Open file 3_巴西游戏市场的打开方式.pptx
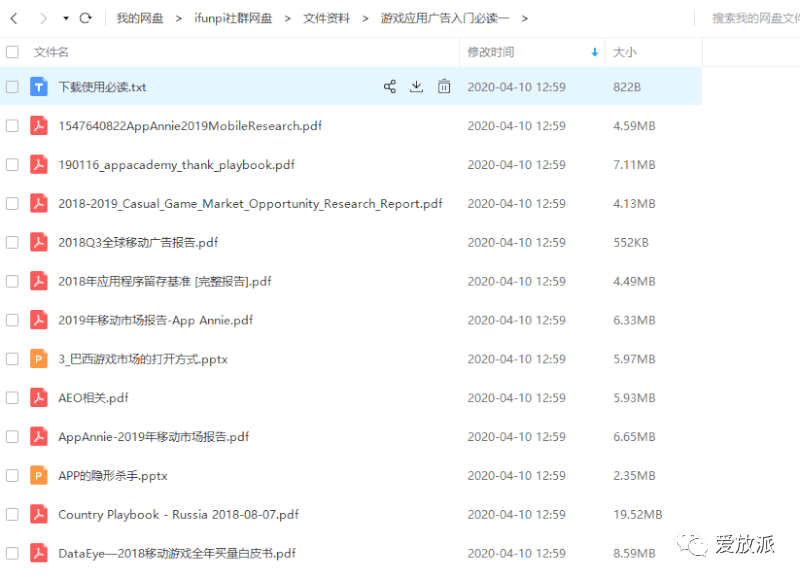The height and width of the screenshot is (579, 800). 143,359
